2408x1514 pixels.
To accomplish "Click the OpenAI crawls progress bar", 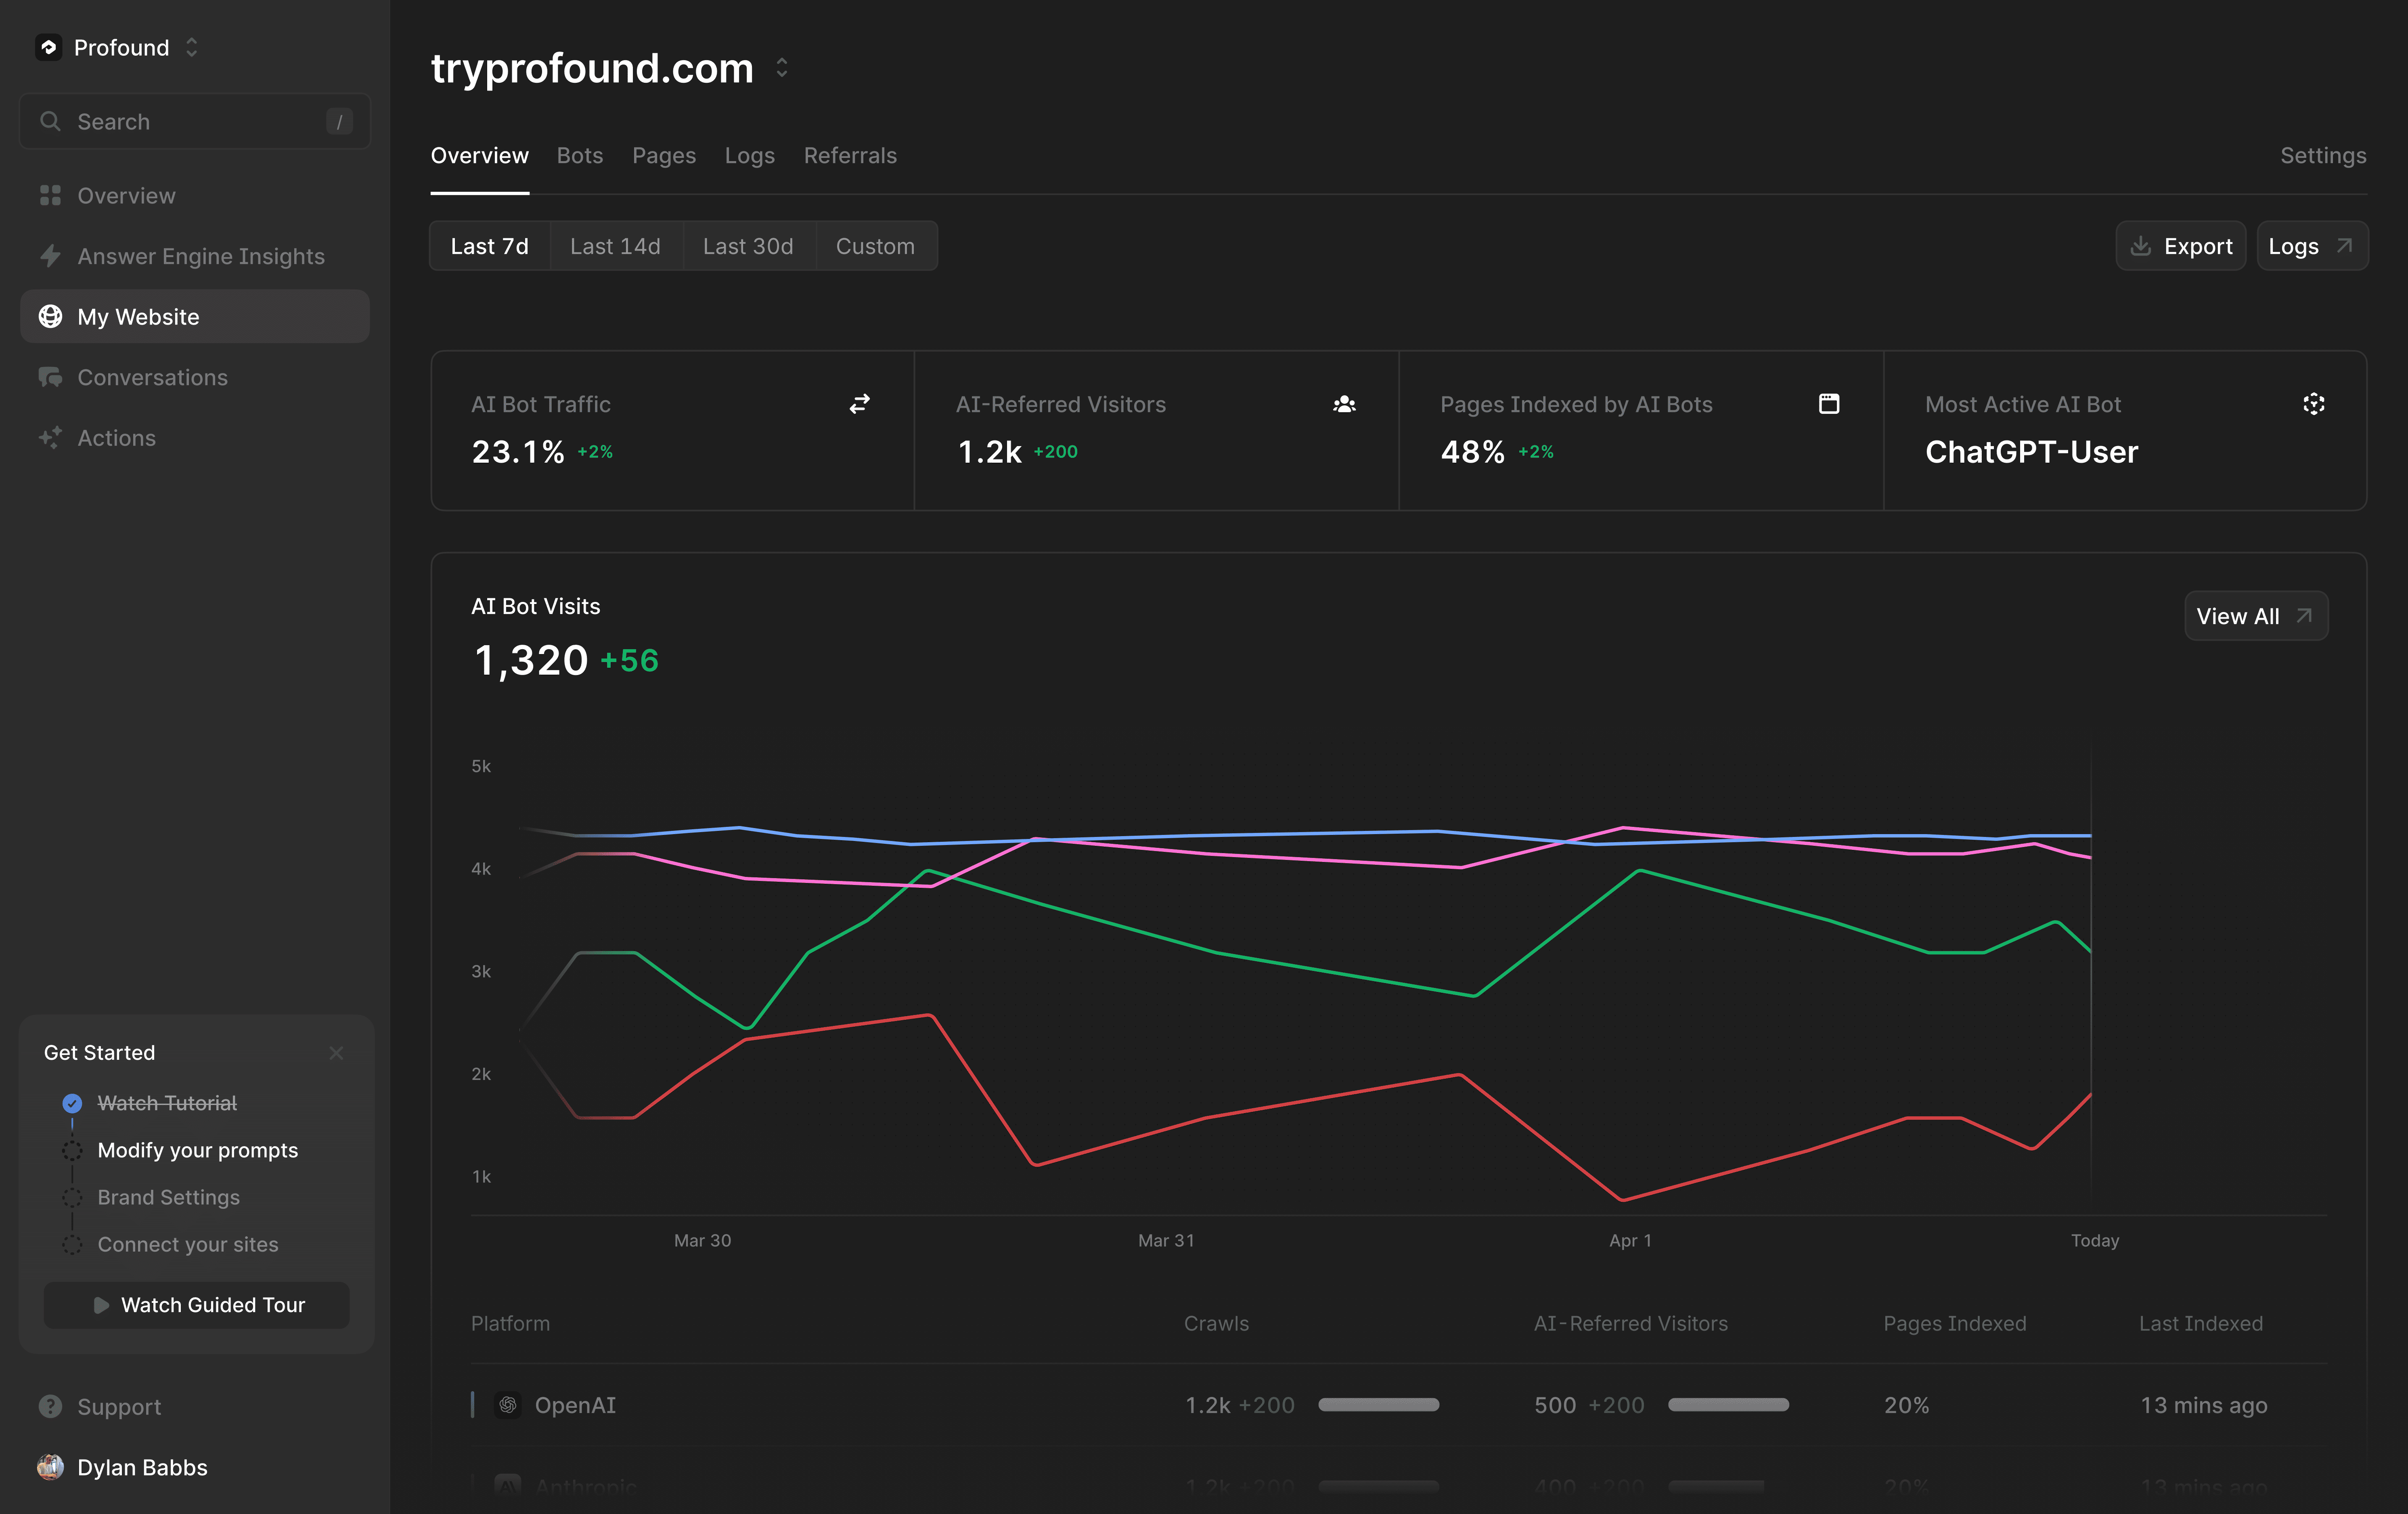I will pos(1379,1404).
